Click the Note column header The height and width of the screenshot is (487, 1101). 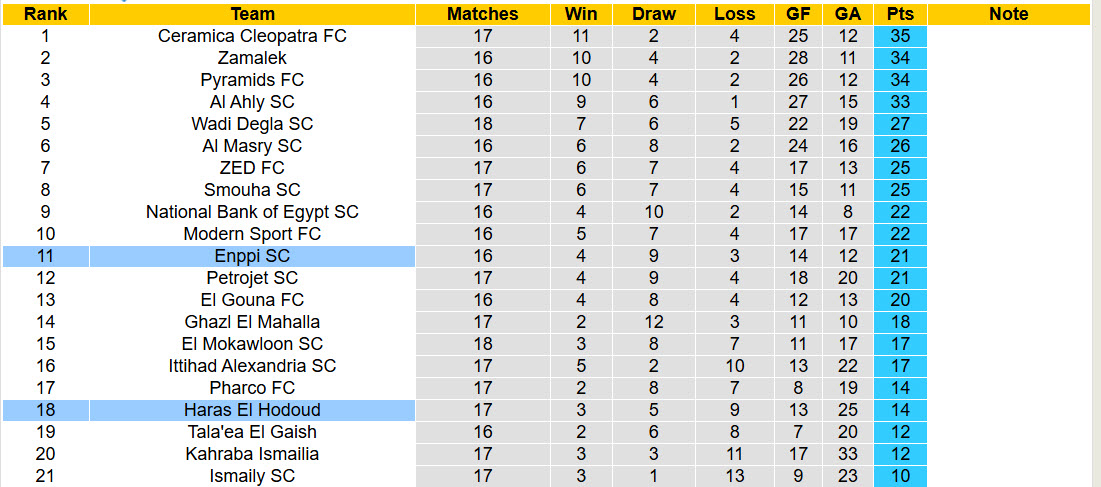(1008, 14)
